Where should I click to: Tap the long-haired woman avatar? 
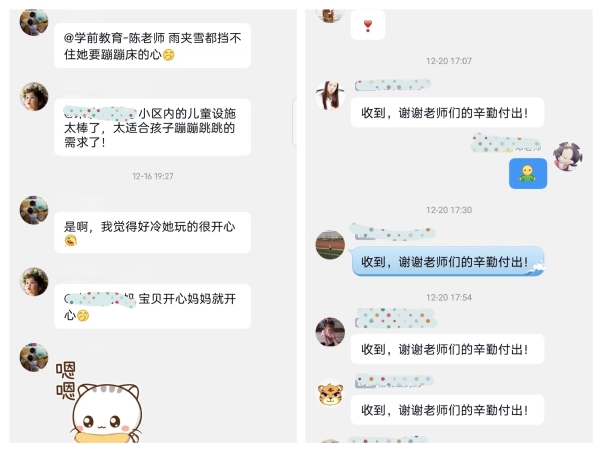pos(330,95)
